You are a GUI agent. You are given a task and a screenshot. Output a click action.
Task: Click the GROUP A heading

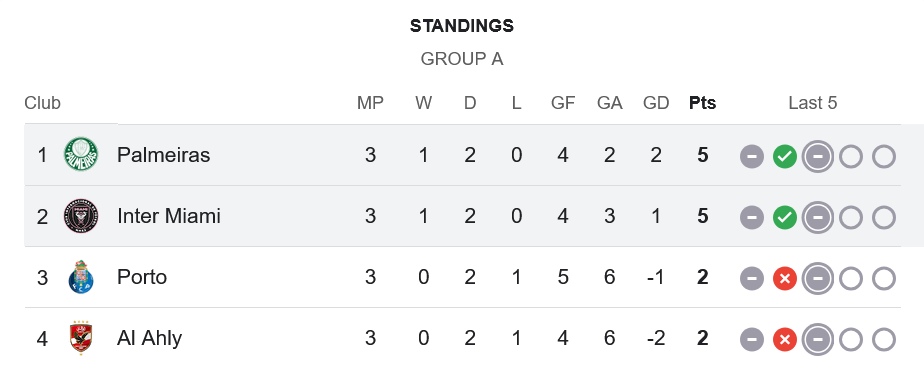tap(462, 59)
